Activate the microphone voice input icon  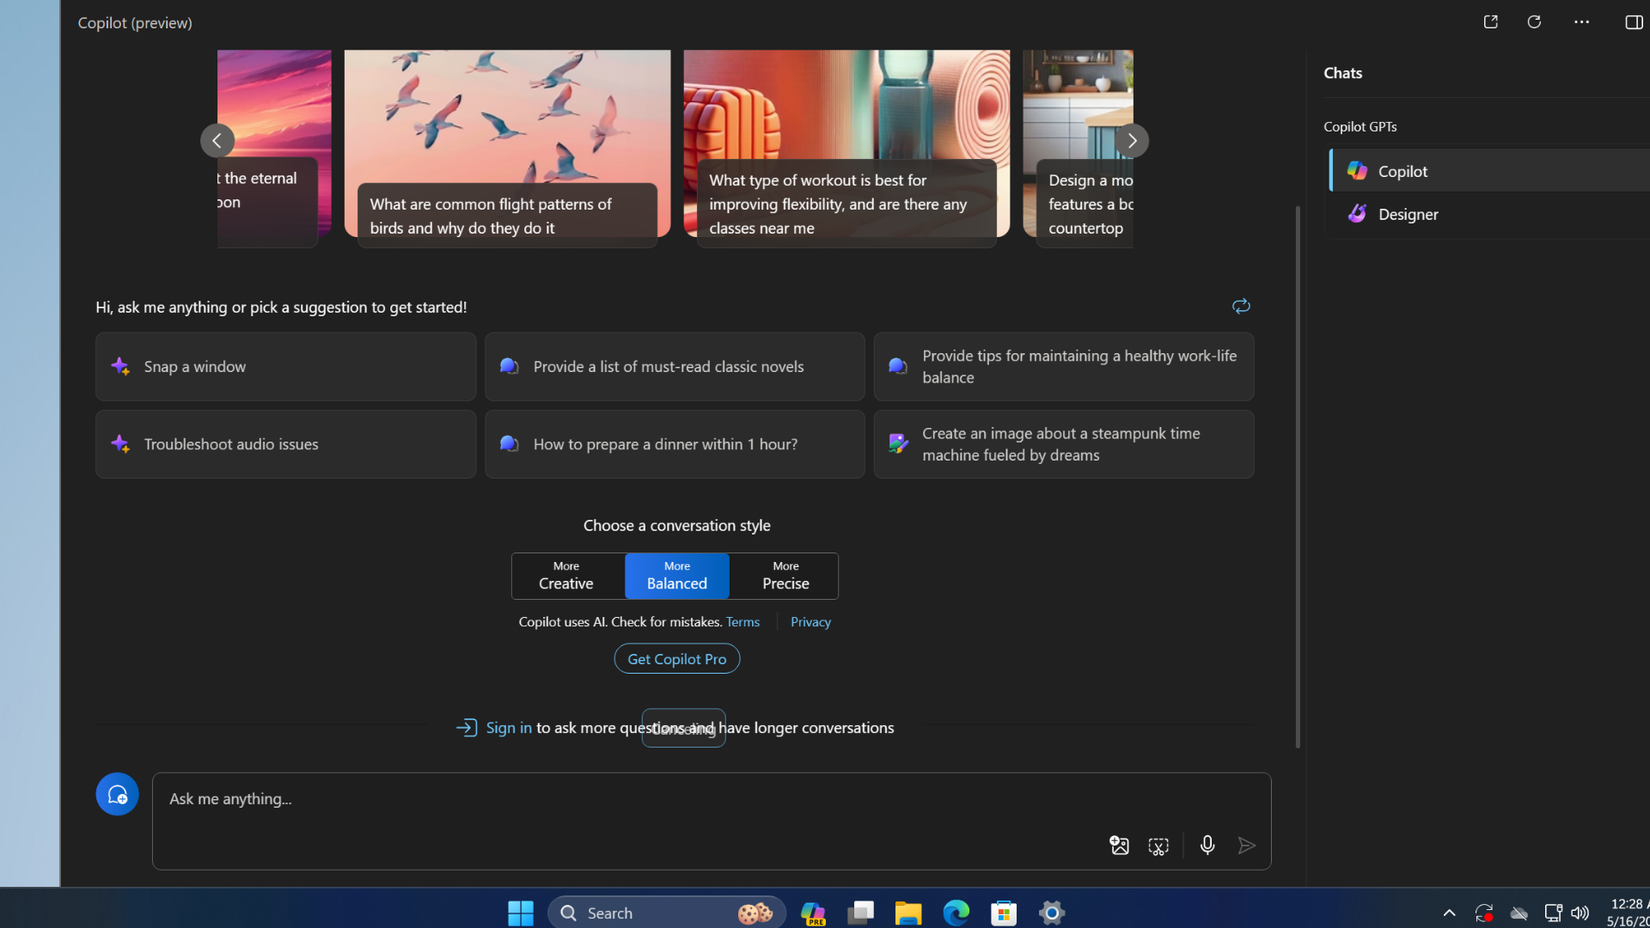(1207, 845)
